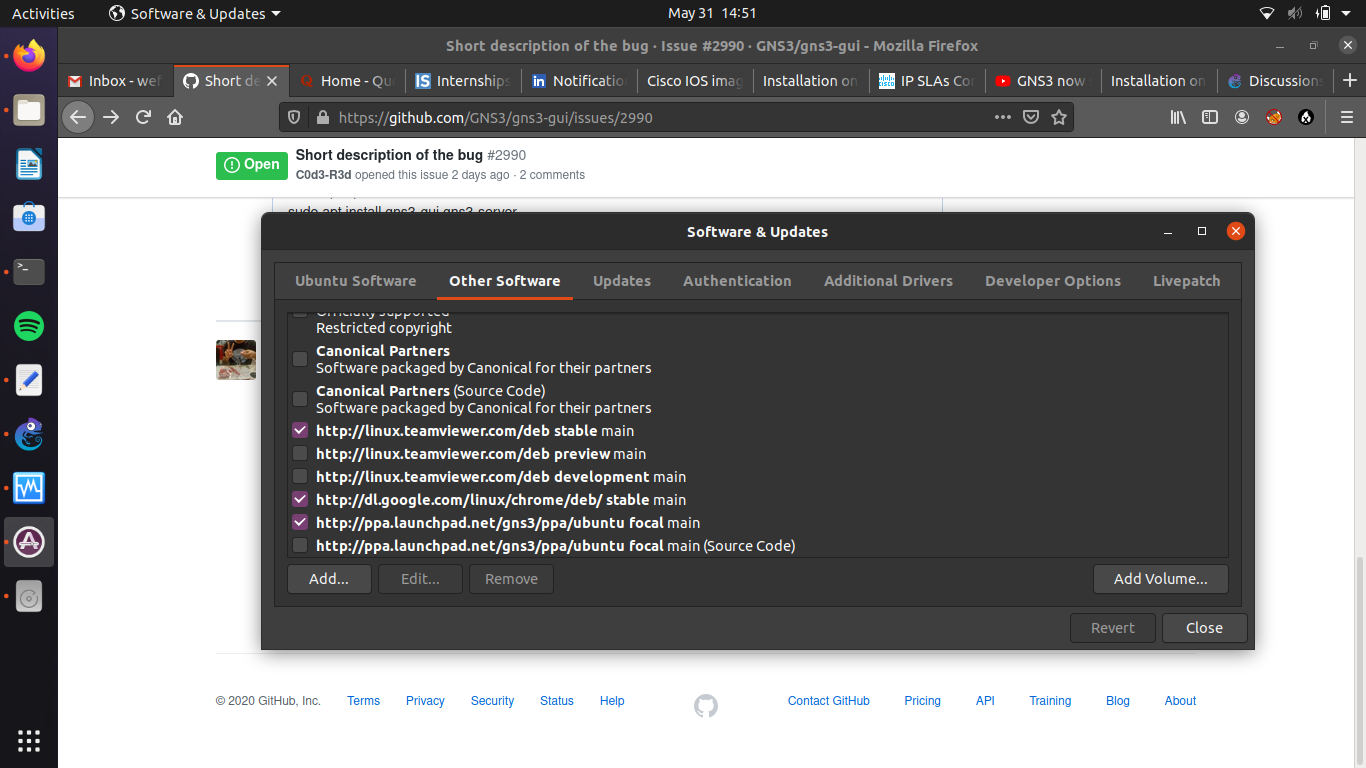Open the page actions ellipsis menu
1366x768 pixels.
[x=1002, y=117]
